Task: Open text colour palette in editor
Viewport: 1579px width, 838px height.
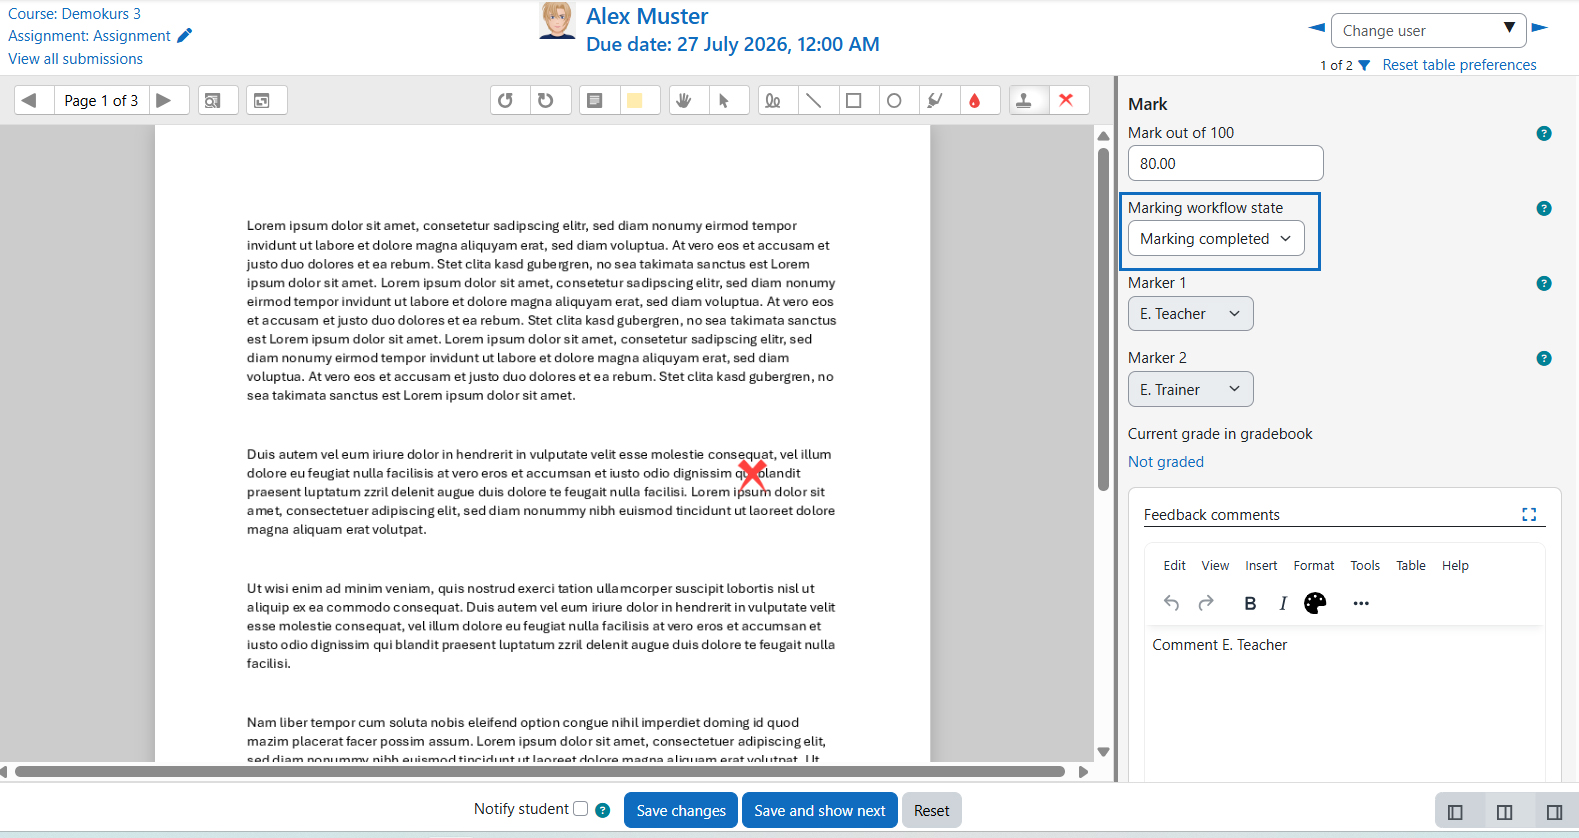Action: tap(1316, 603)
